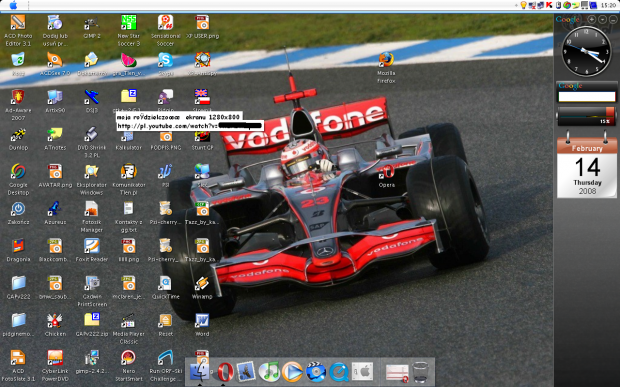Open the Ad-Aware 2007 shortcut
This screenshot has height=387, width=620.
coord(18,105)
